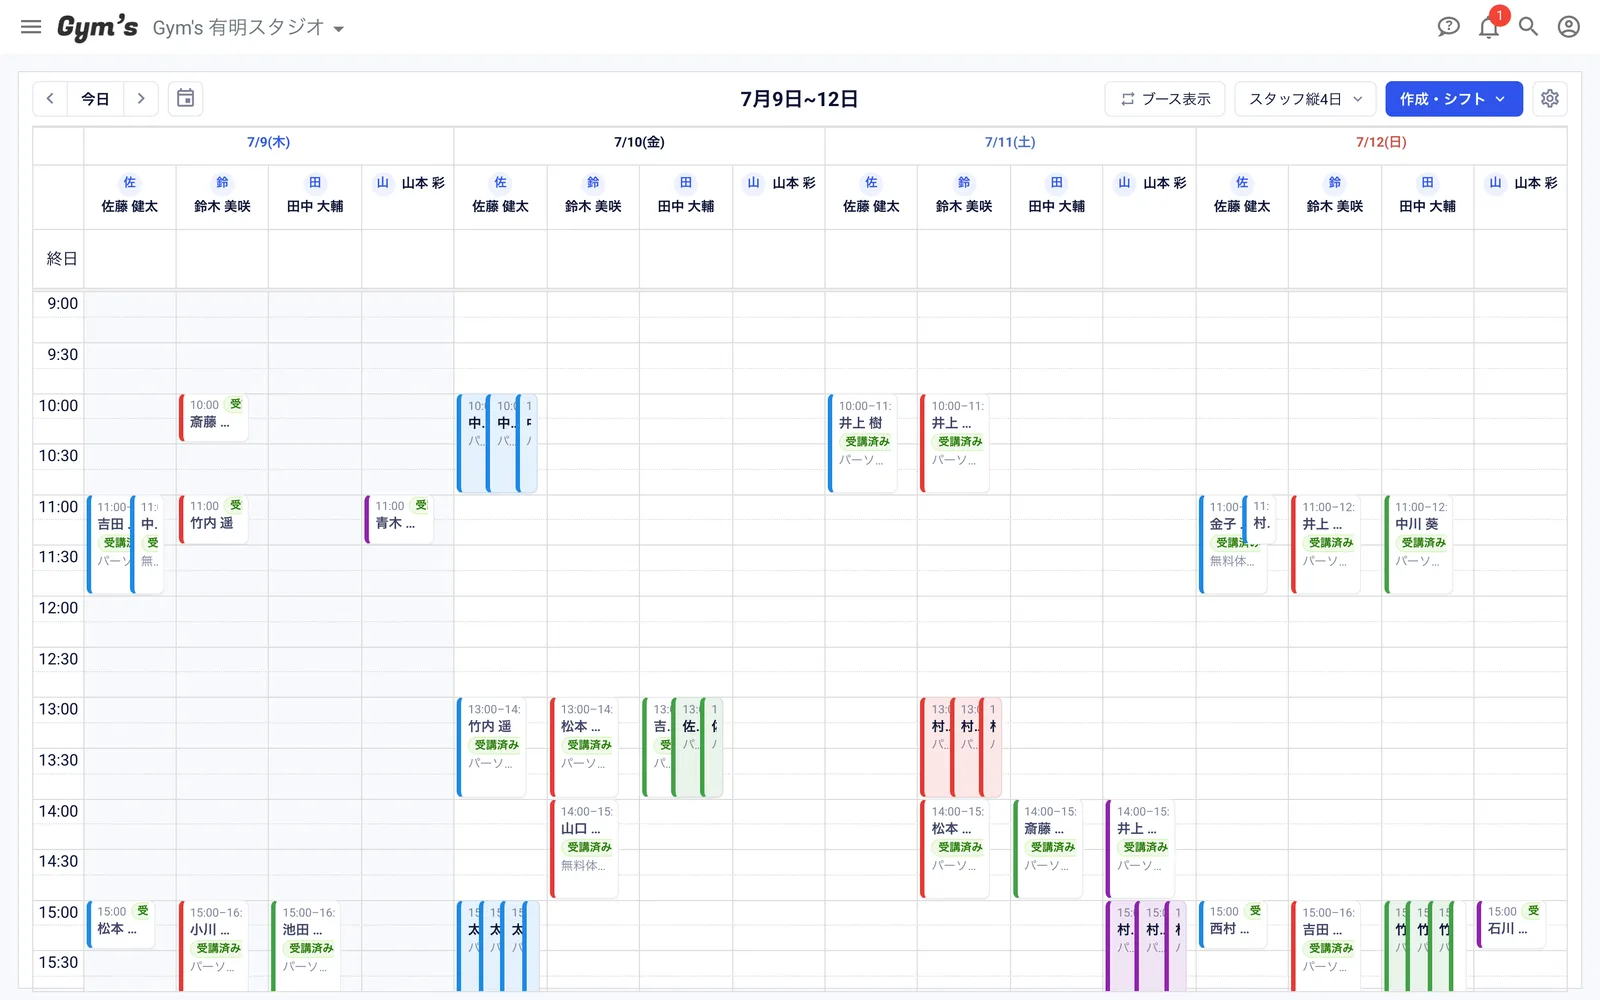Image resolution: width=1600 pixels, height=1000 pixels.
Task: Select the 7/12(日) date header
Action: point(1381,142)
